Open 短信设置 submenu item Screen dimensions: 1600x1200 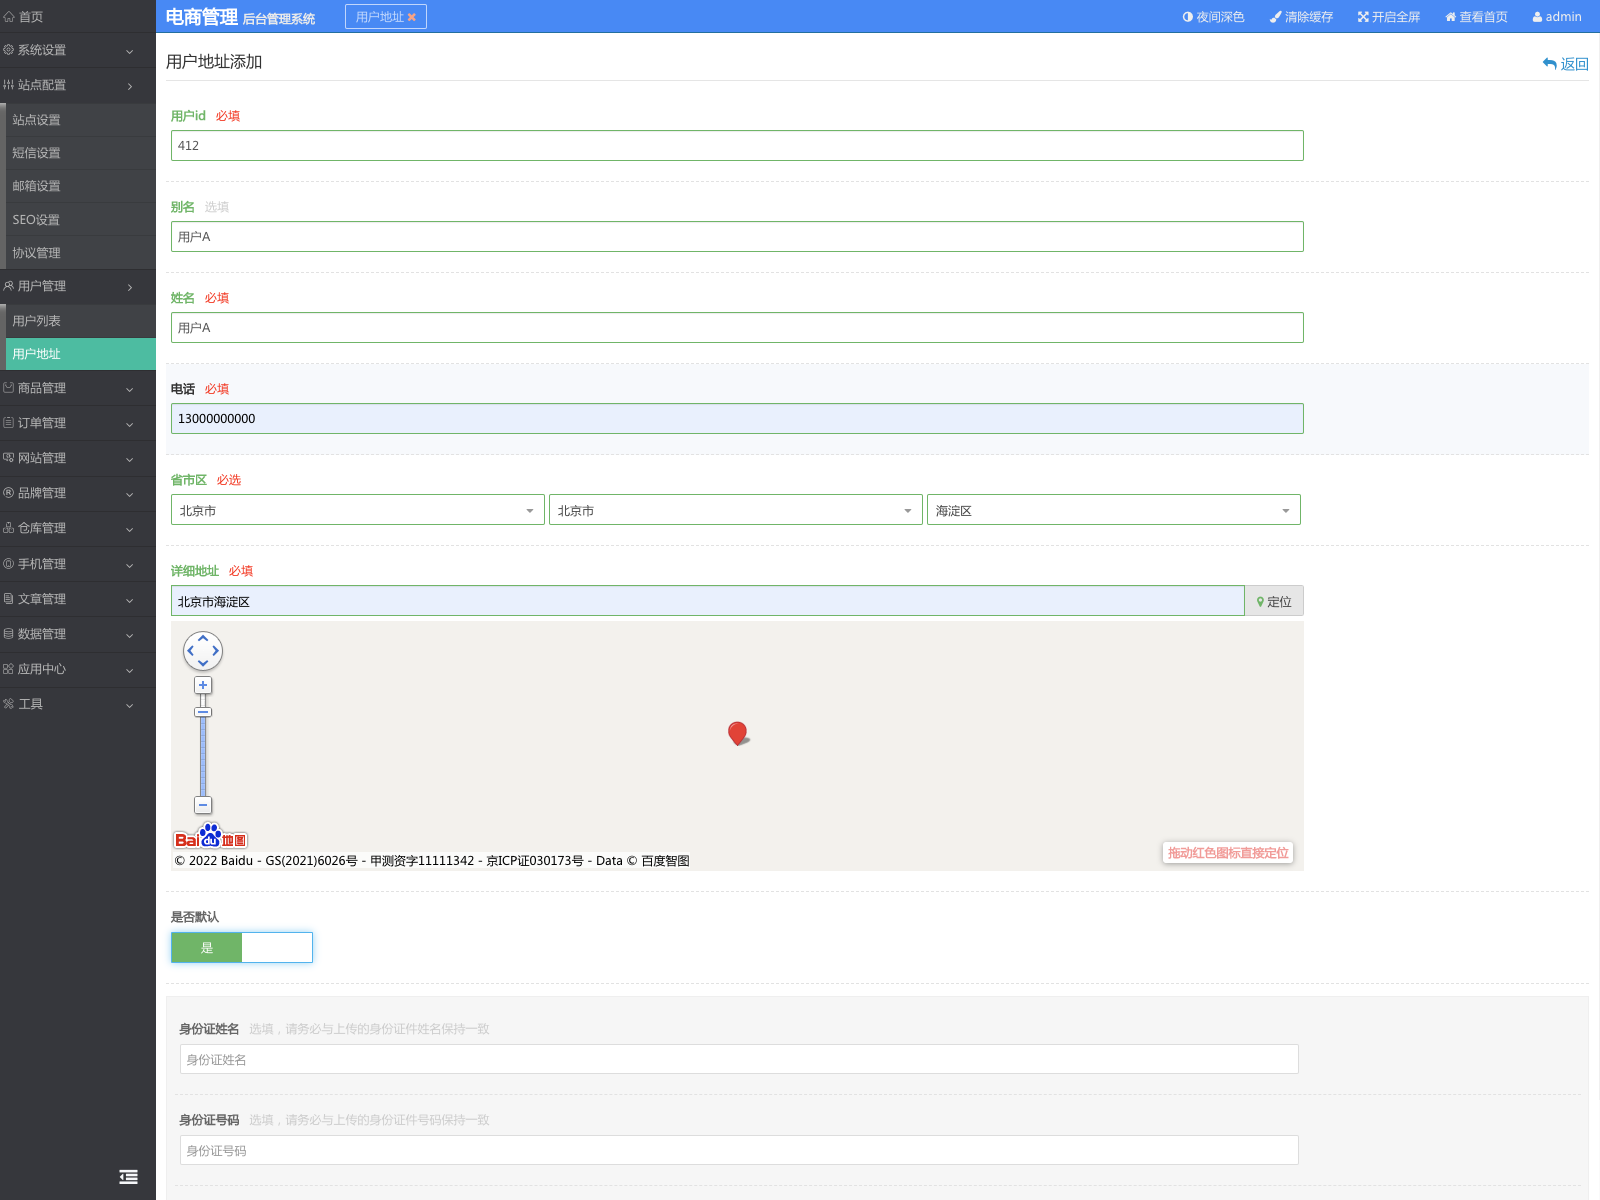(81, 153)
